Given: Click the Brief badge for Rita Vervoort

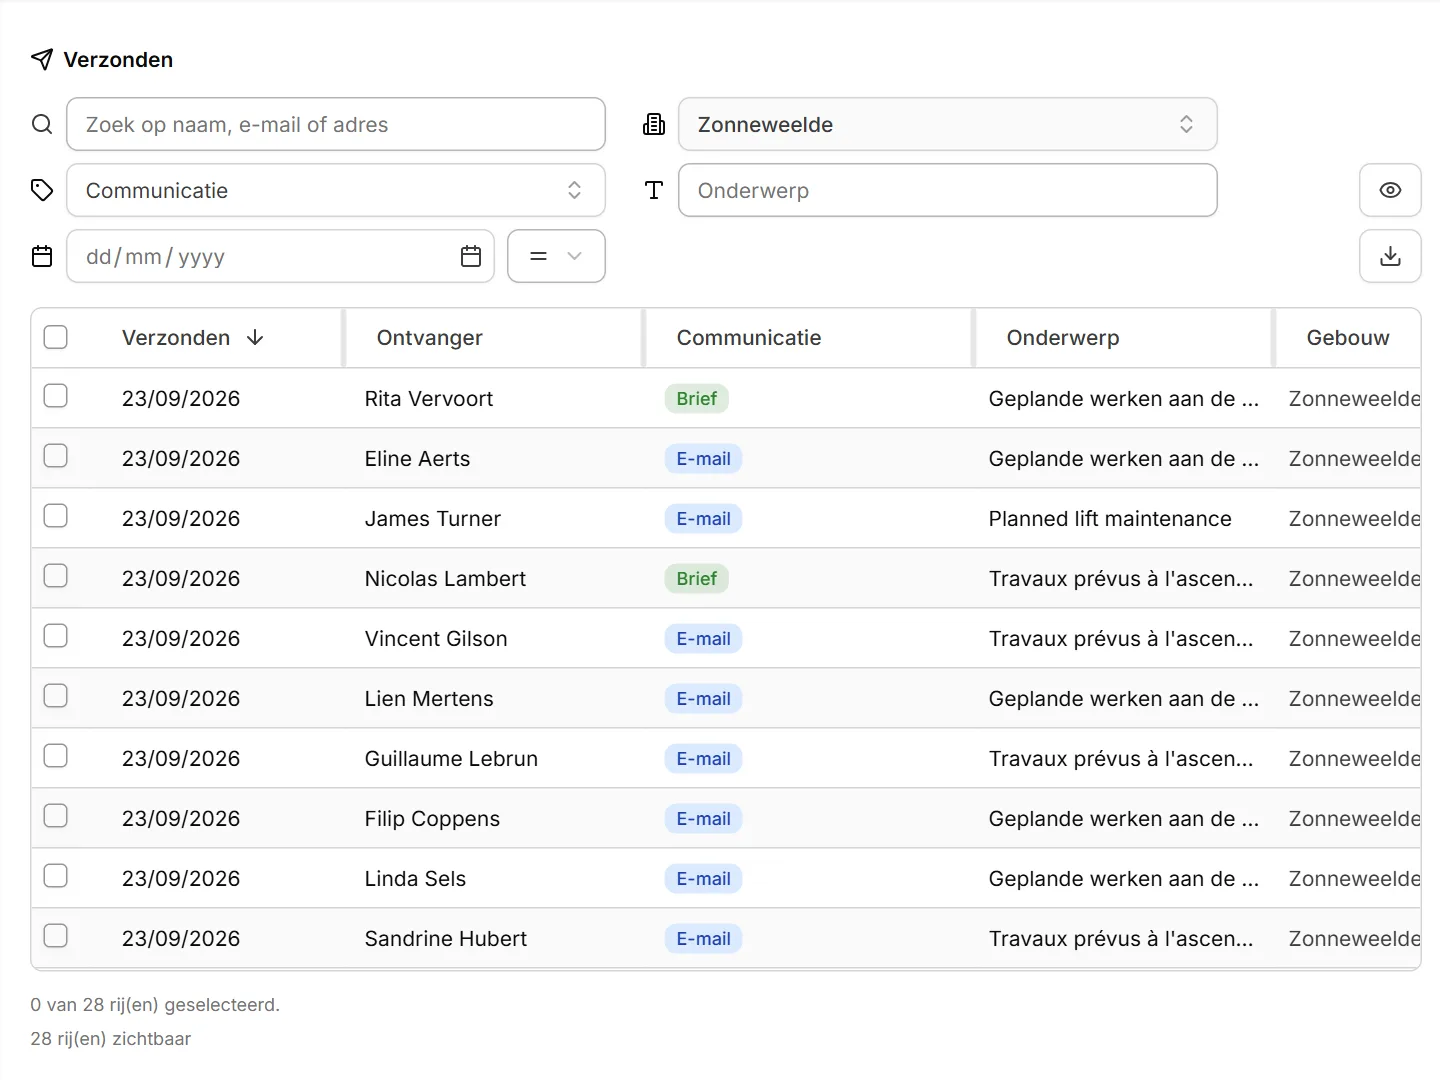Looking at the screenshot, I should 697,399.
